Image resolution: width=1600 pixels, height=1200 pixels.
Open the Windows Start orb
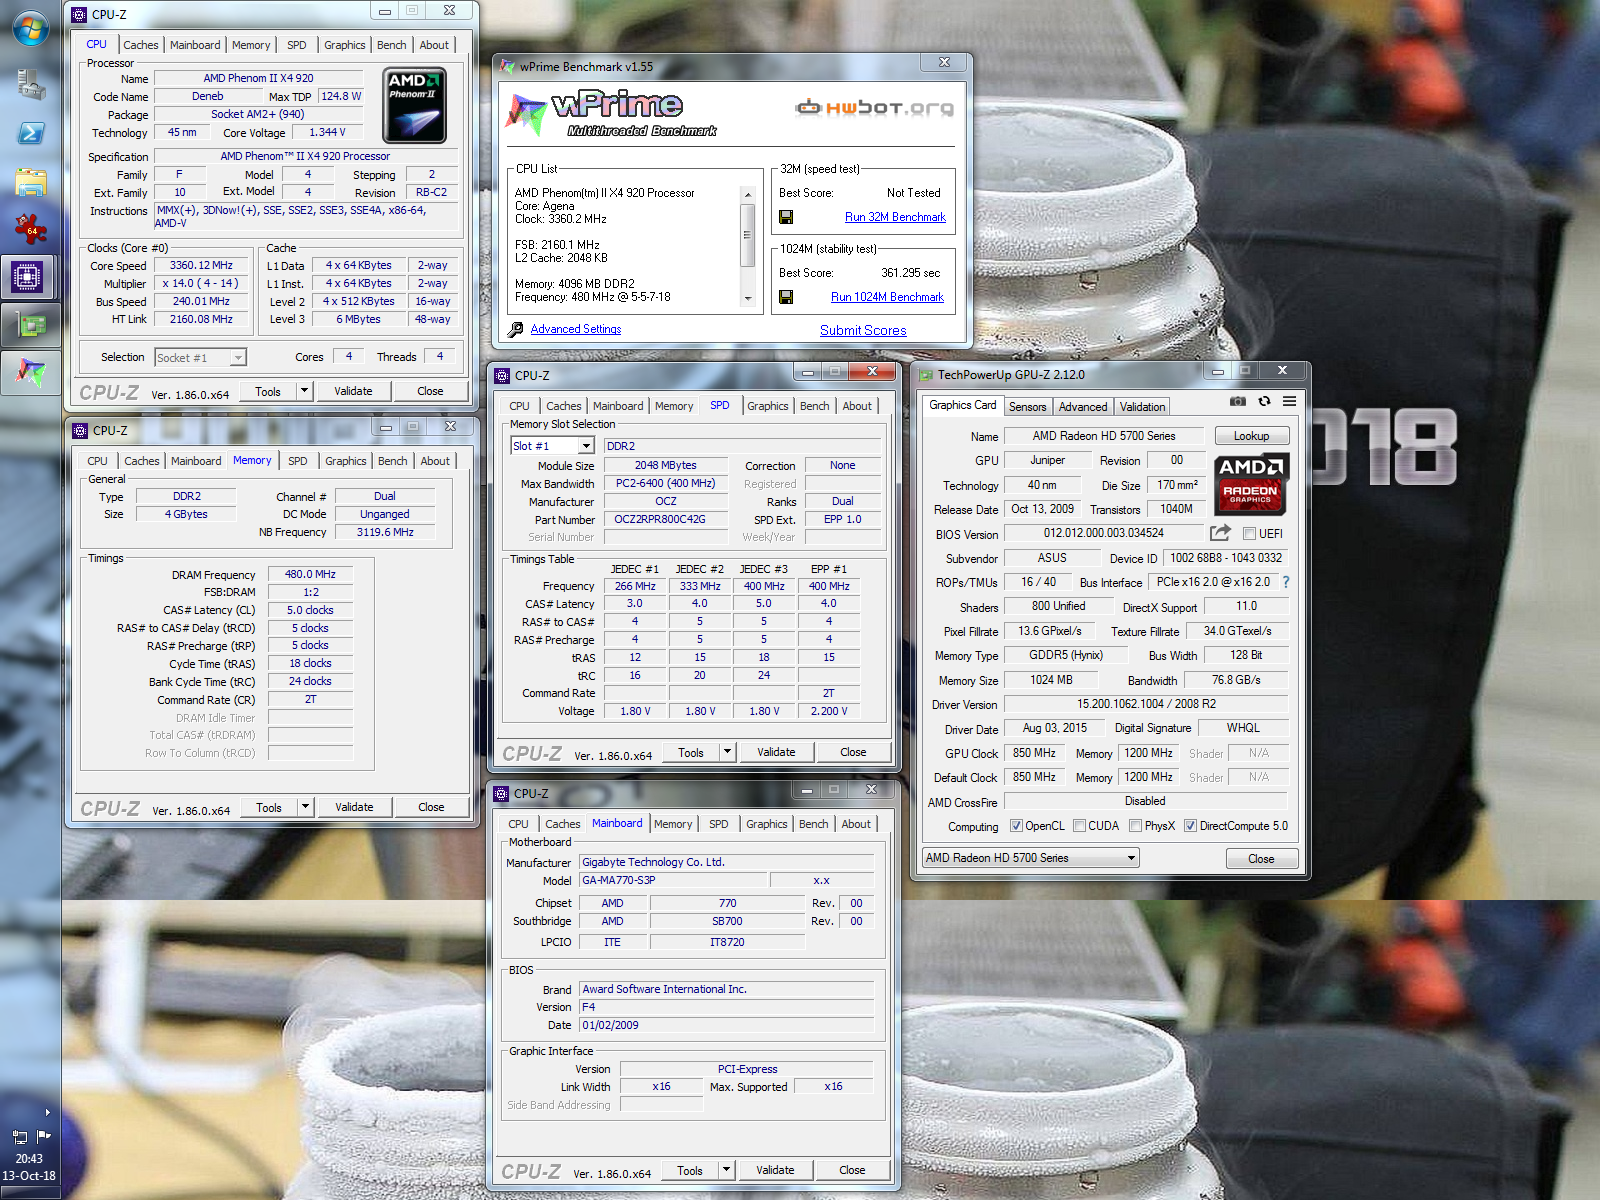pos(30,28)
